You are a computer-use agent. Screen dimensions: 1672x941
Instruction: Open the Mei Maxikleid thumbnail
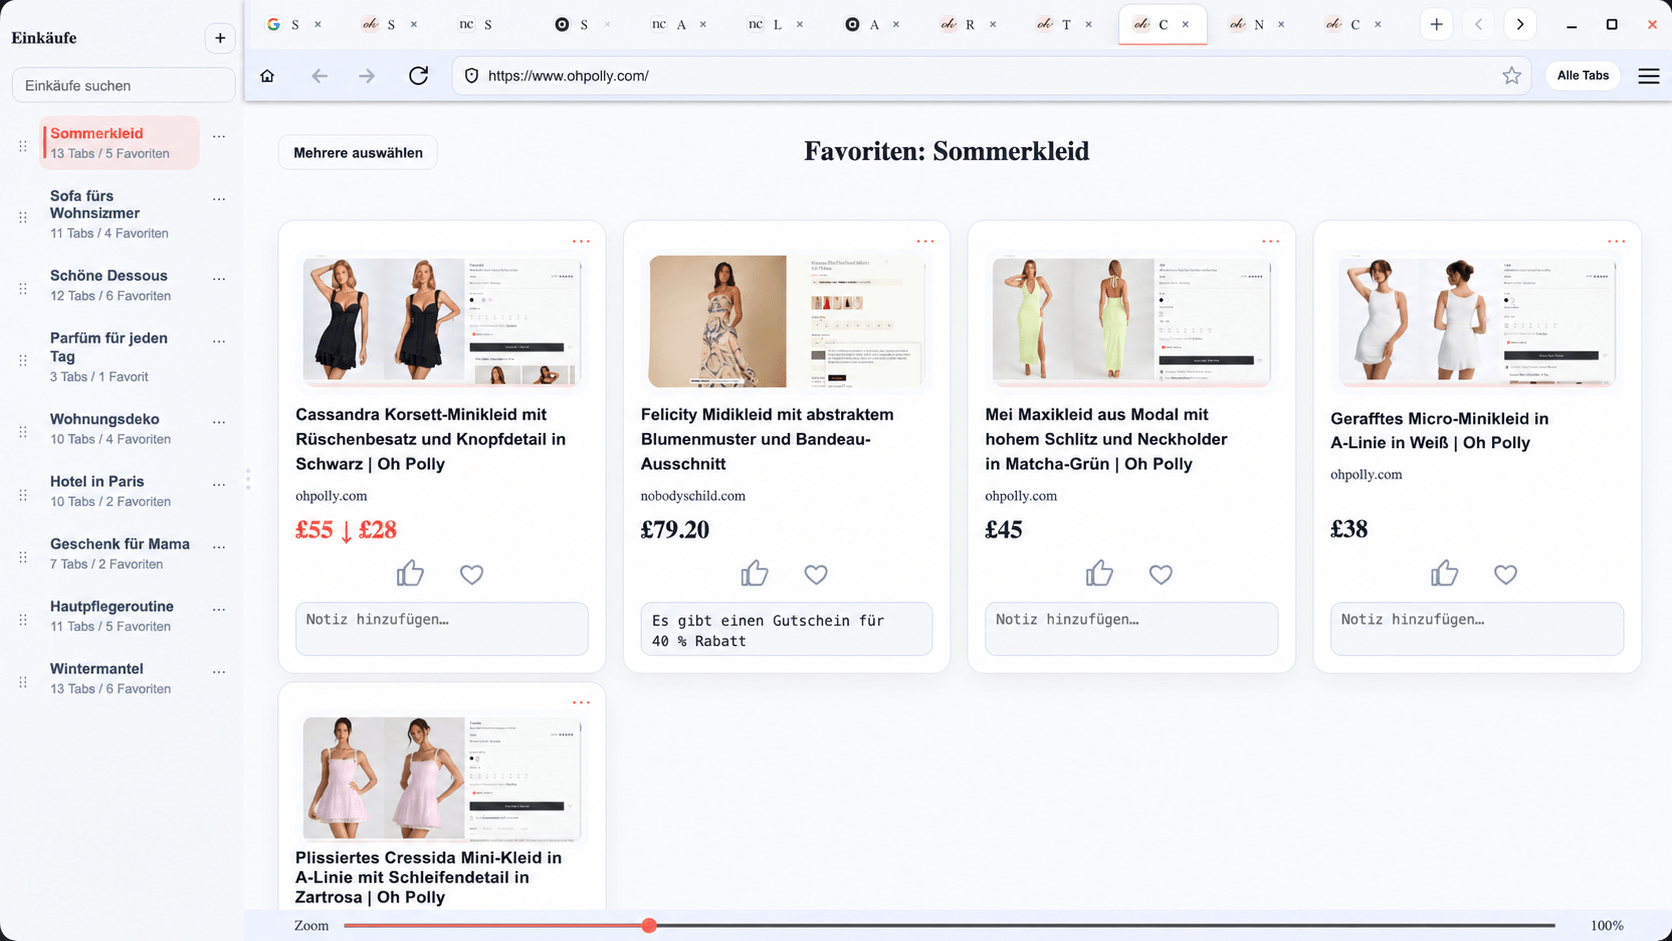coord(1131,320)
